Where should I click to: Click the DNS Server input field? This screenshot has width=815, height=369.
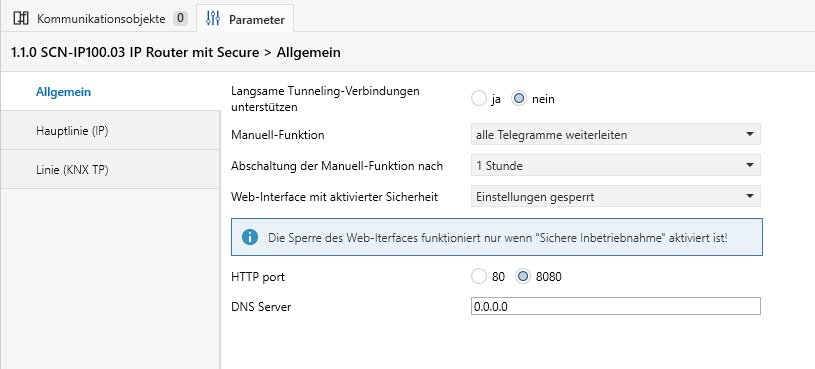point(616,307)
